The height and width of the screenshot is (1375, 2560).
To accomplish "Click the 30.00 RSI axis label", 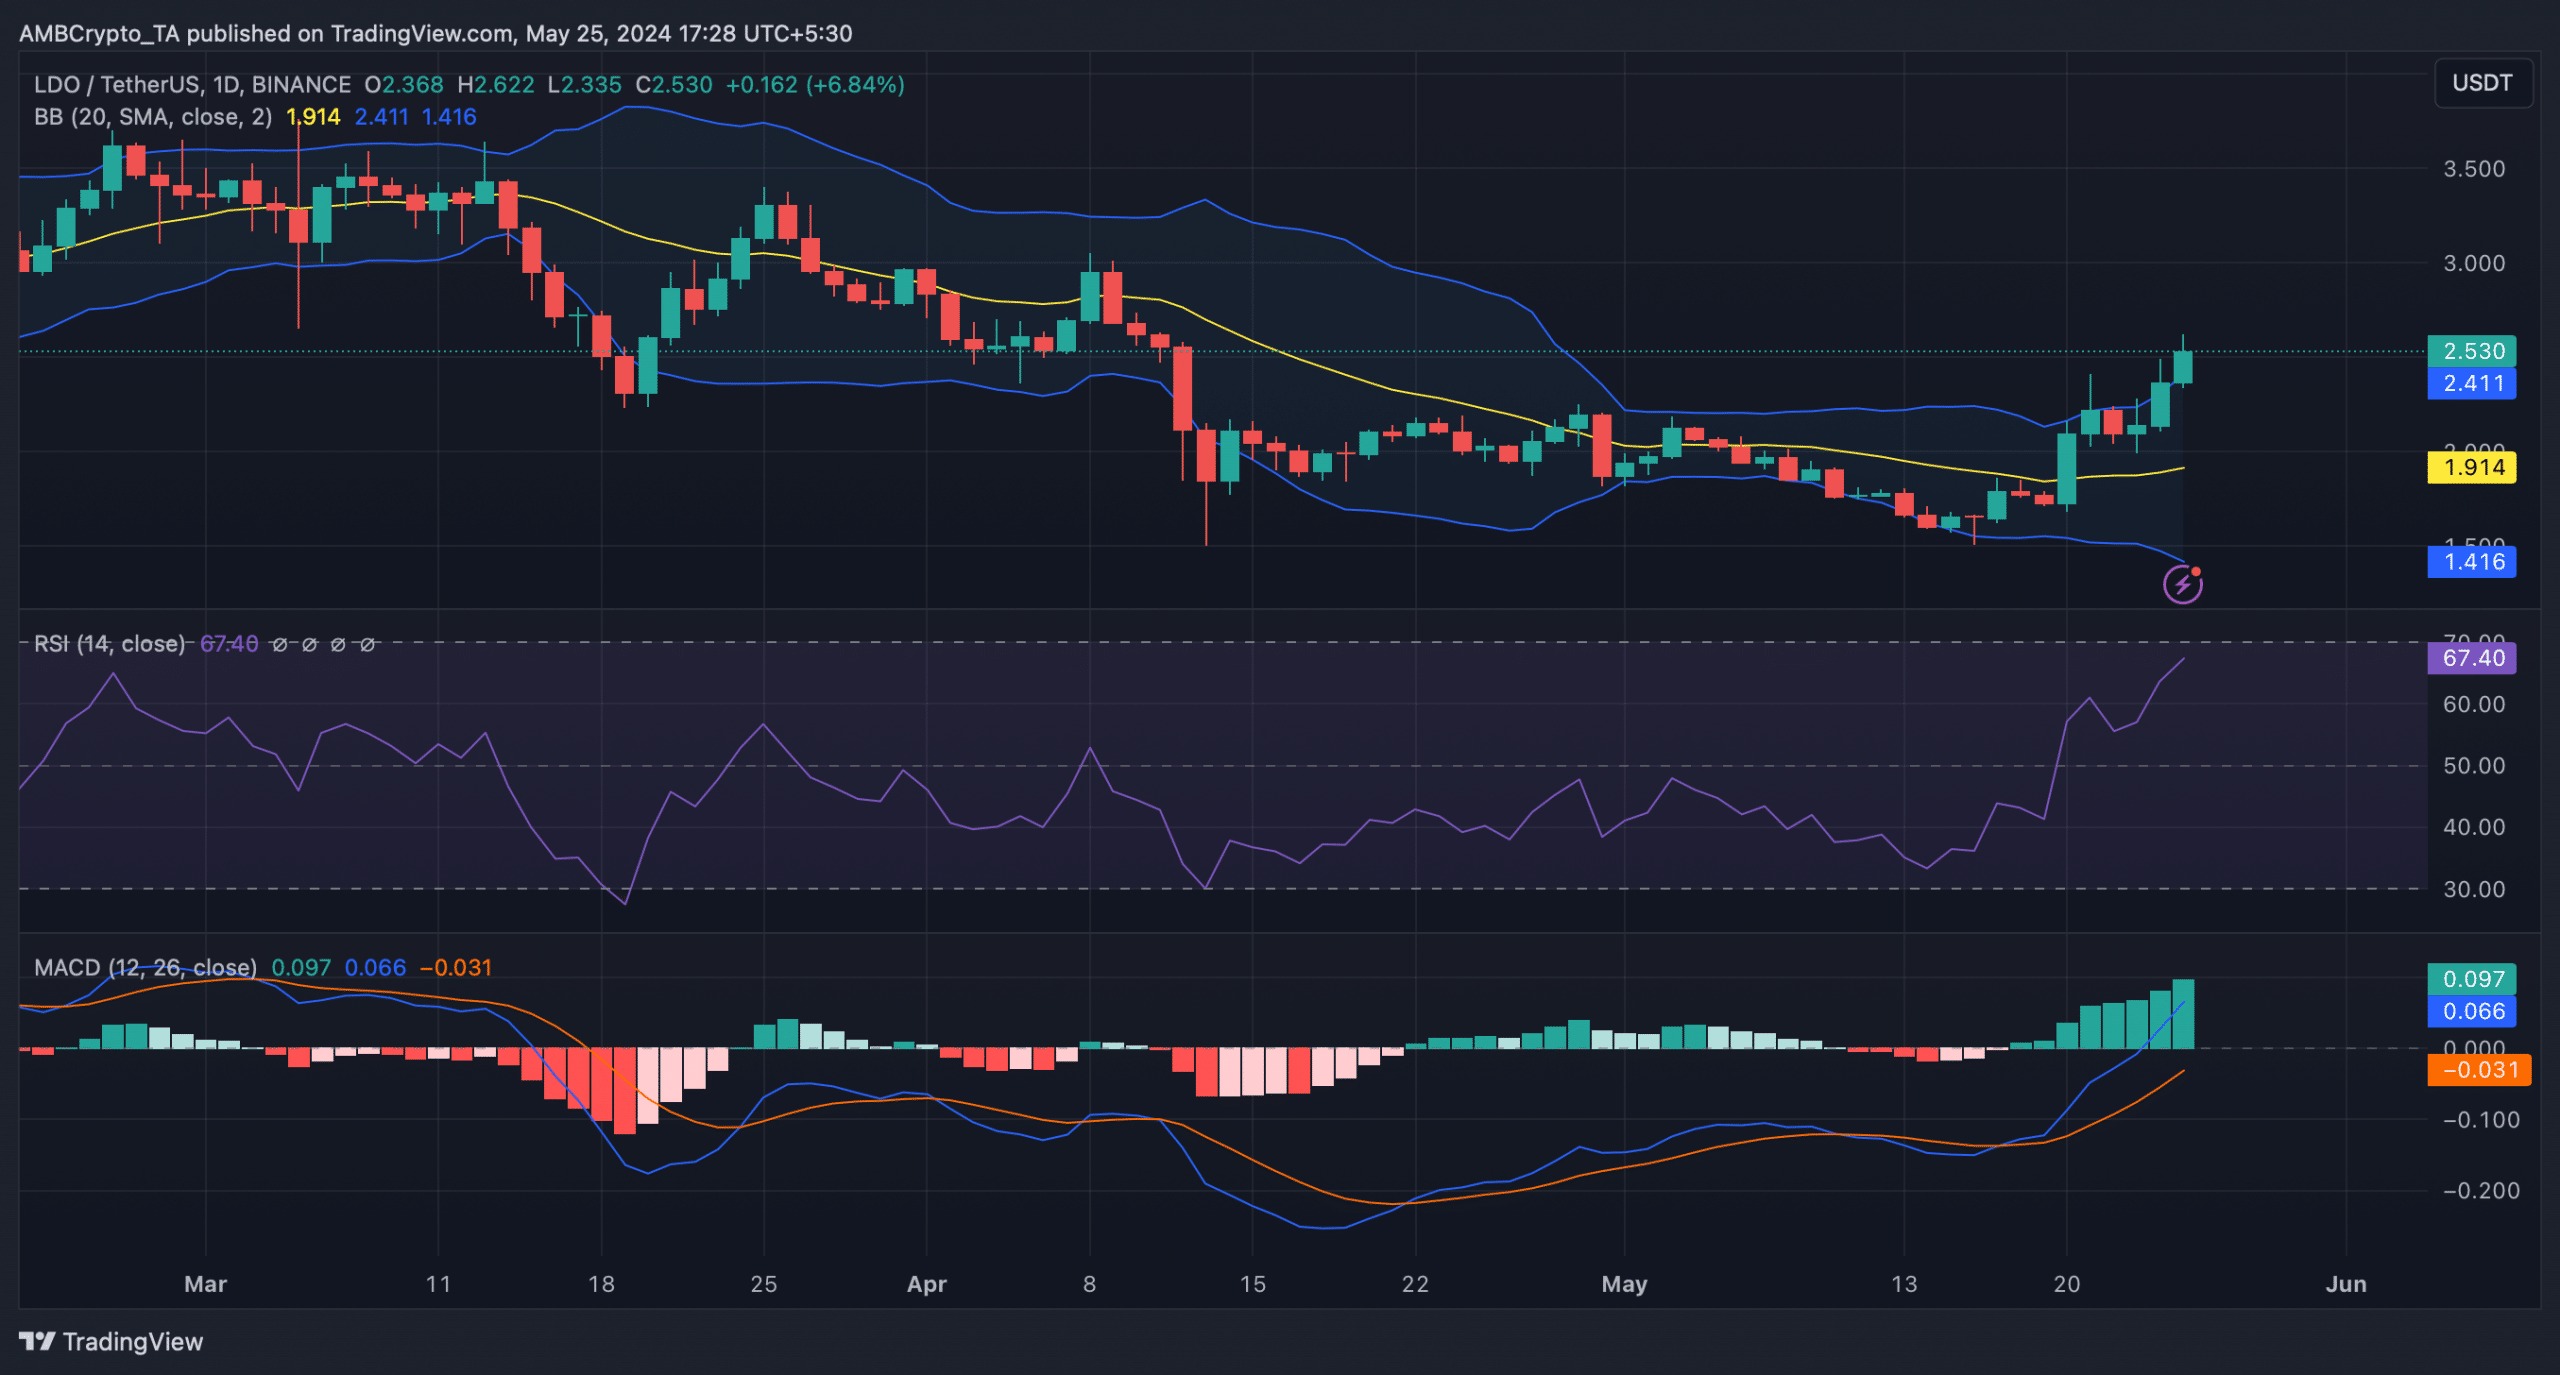I will (2474, 889).
